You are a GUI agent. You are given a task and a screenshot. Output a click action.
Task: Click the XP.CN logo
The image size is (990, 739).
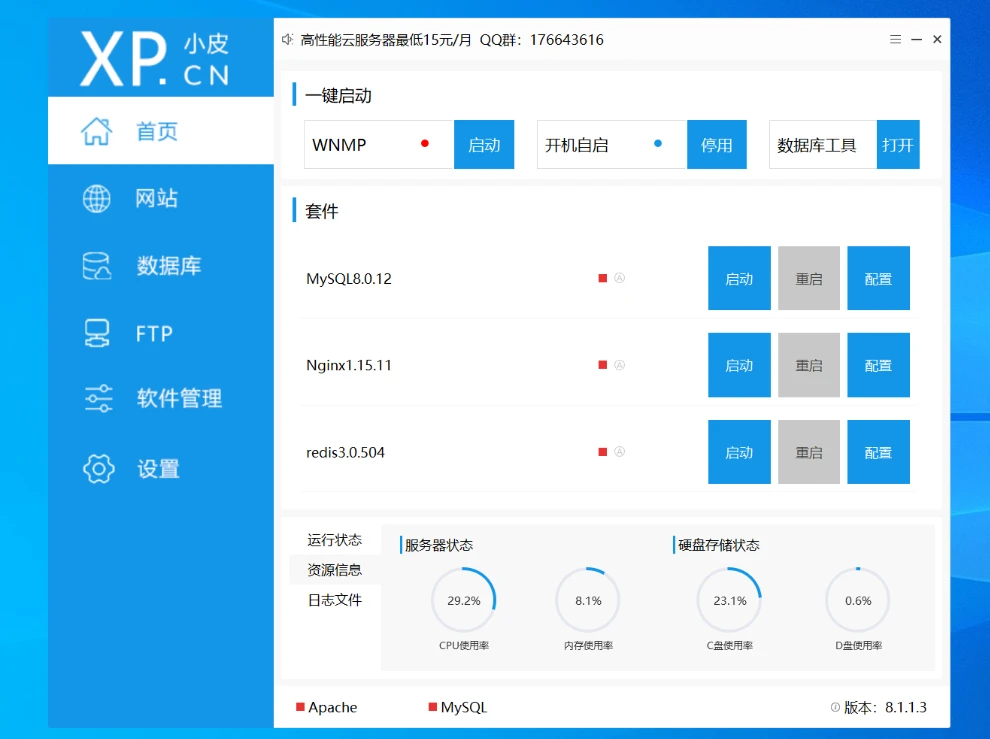pyautogui.click(x=155, y=59)
